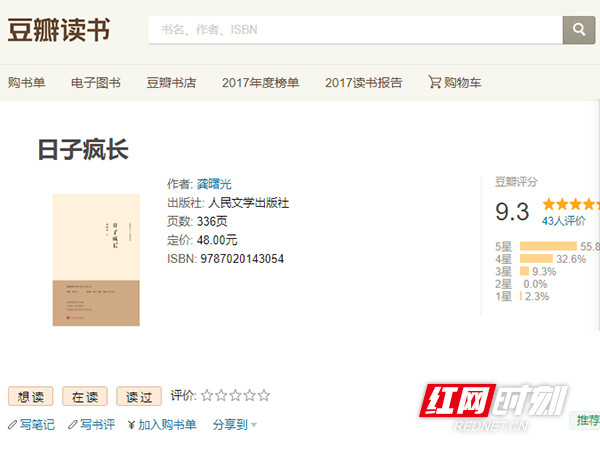
Task: Open the 2017读书报告 page
Action: coord(364,83)
